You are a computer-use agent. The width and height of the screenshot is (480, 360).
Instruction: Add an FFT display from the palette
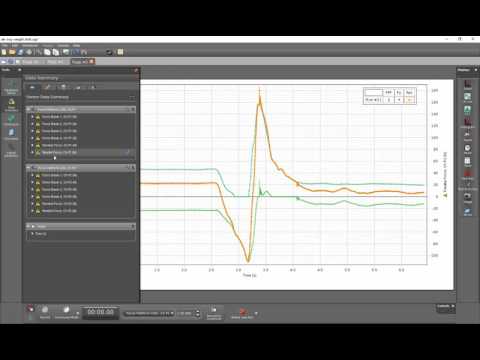[x=468, y=110]
